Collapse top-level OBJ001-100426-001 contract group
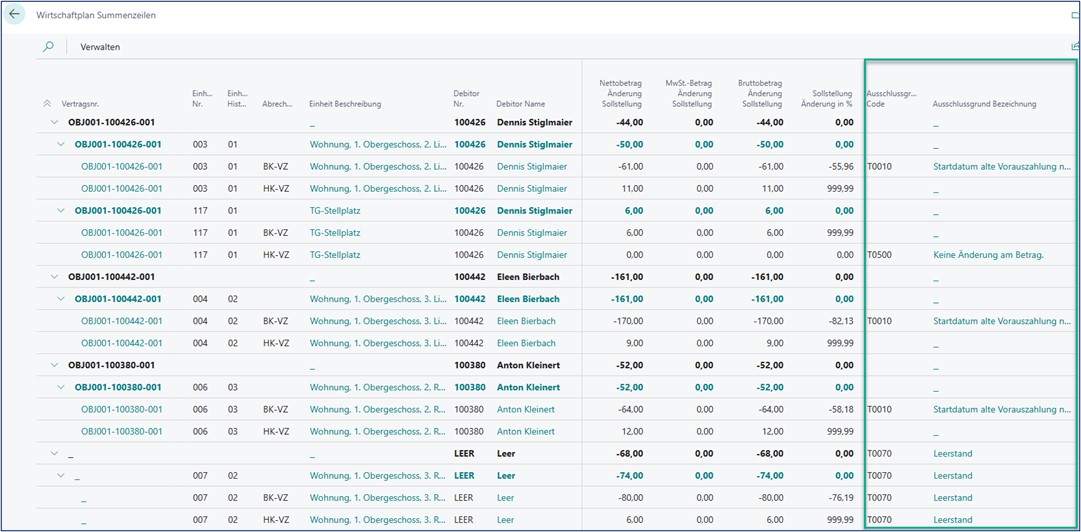Image resolution: width=1081 pixels, height=532 pixels. point(54,122)
